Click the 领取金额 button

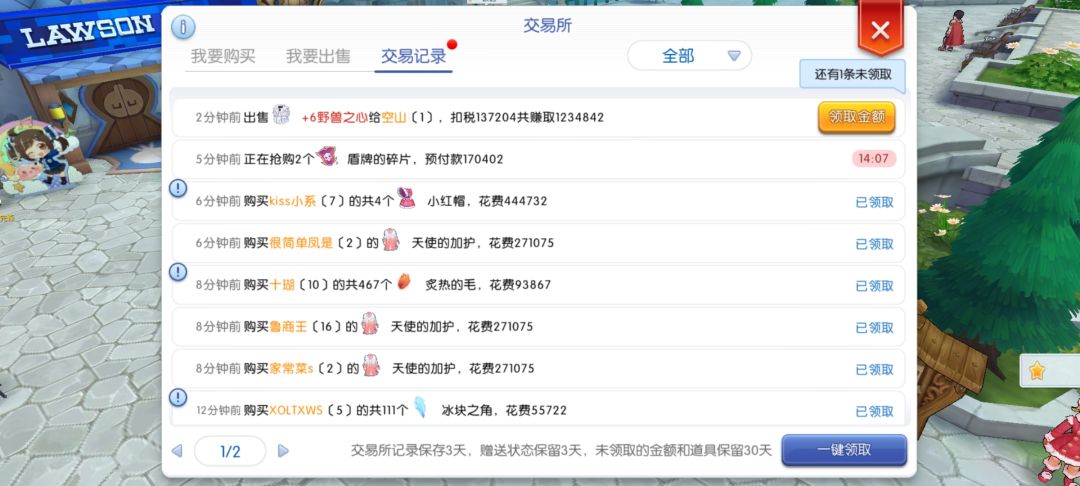point(856,117)
